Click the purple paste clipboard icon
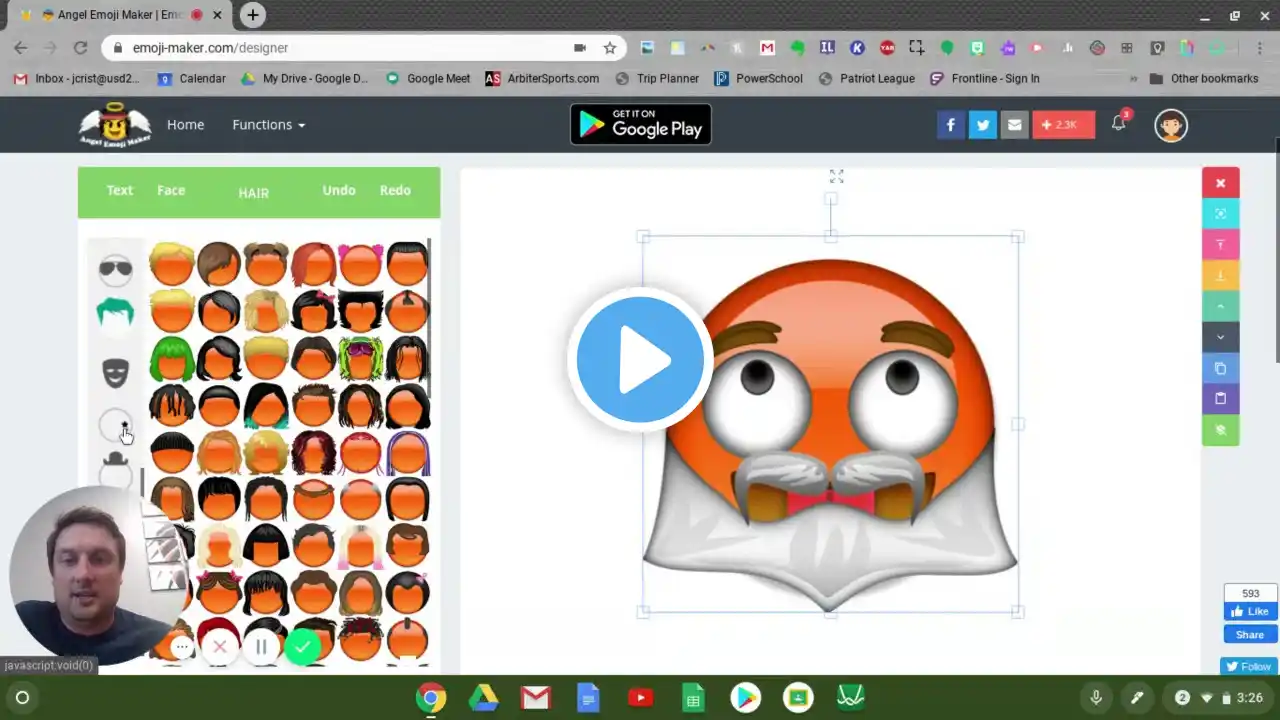This screenshot has height=720, width=1280. click(x=1220, y=399)
